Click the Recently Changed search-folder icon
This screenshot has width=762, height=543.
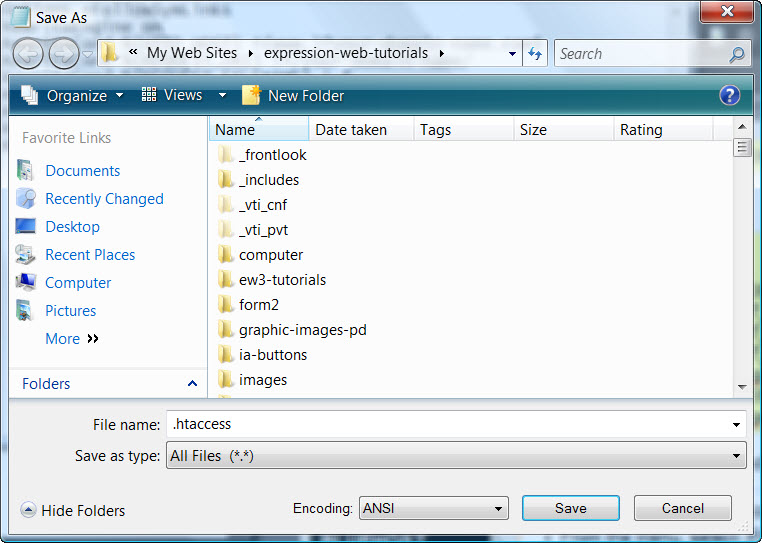pos(25,198)
